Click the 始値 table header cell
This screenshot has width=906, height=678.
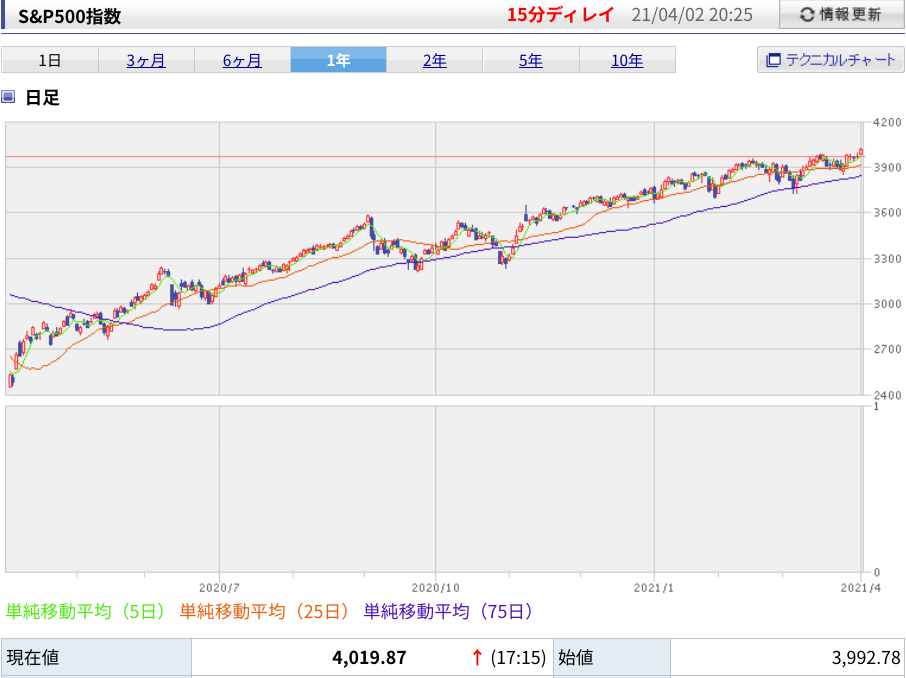pos(612,657)
